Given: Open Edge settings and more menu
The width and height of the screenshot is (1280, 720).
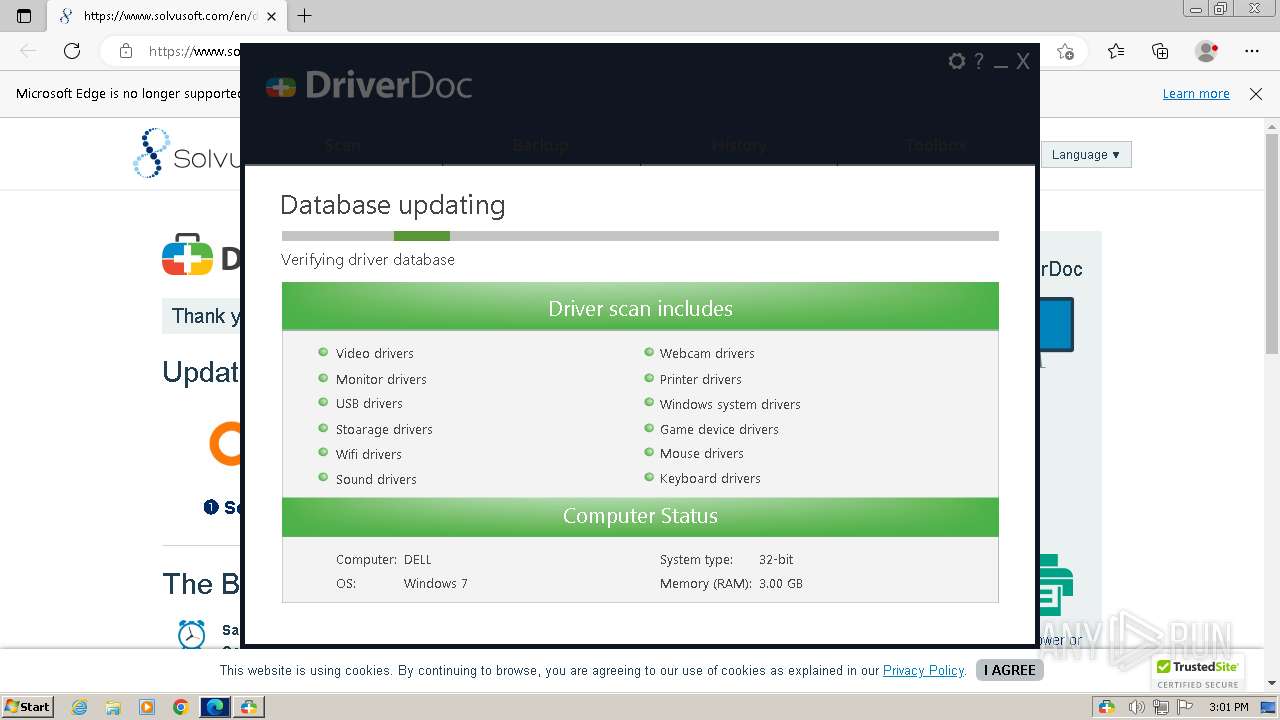Looking at the screenshot, I should [x=1252, y=51].
